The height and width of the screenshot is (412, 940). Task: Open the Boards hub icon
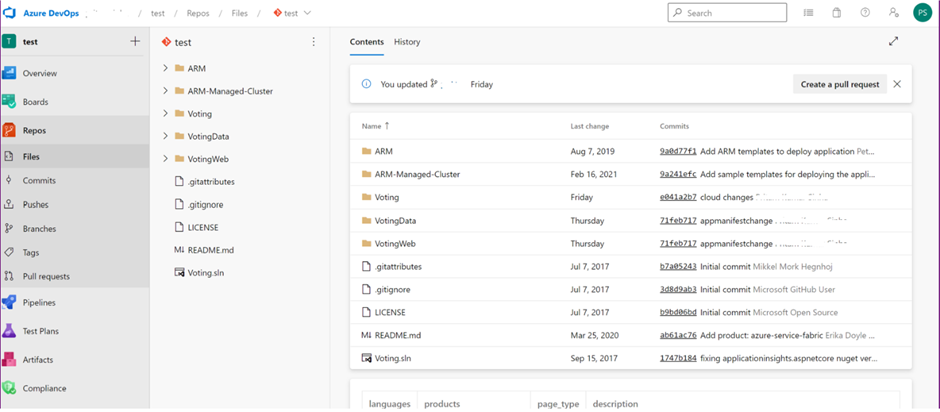[x=9, y=102]
